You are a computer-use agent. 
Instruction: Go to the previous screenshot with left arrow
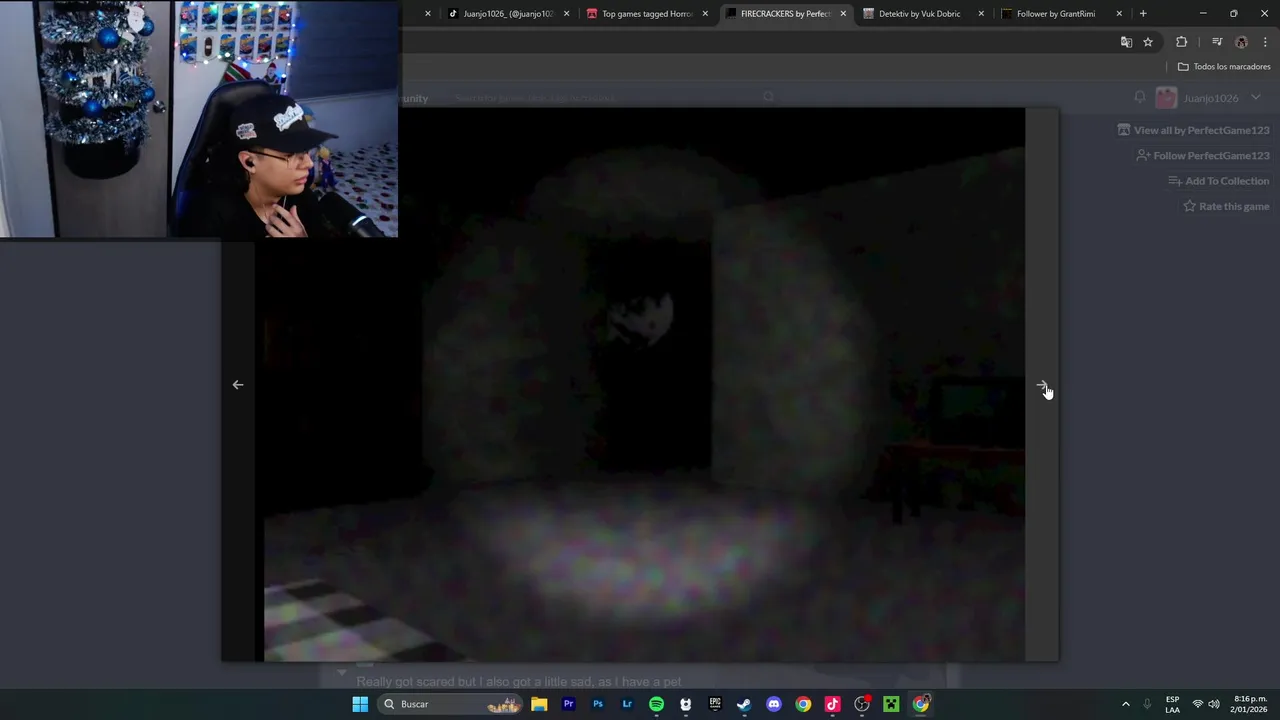(238, 385)
